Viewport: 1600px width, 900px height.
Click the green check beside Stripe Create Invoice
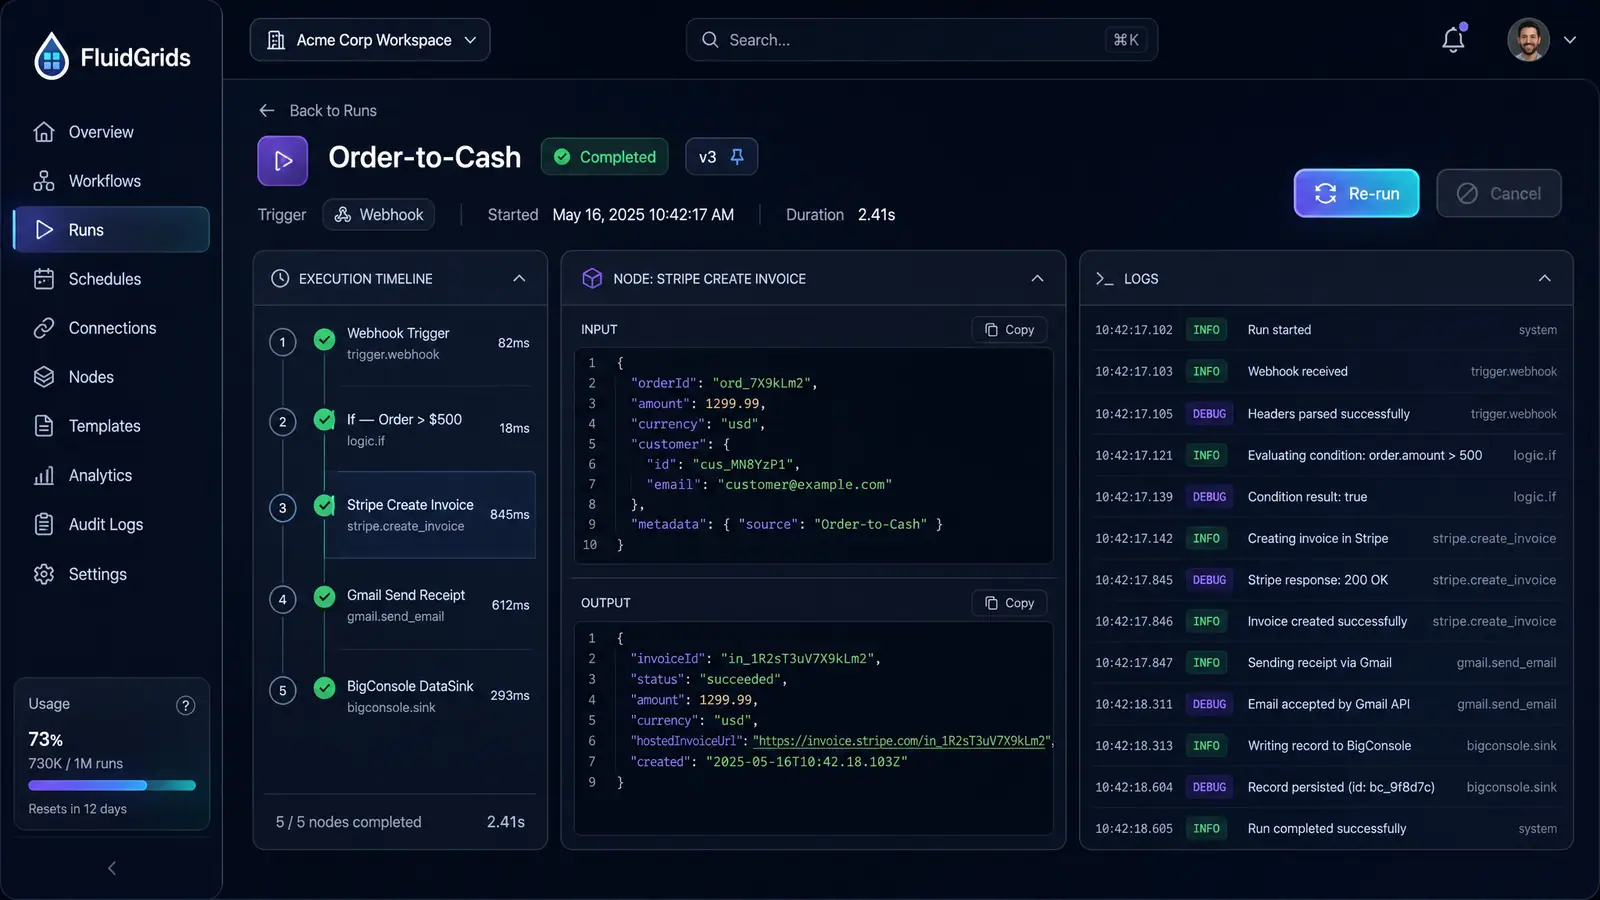coord(324,506)
